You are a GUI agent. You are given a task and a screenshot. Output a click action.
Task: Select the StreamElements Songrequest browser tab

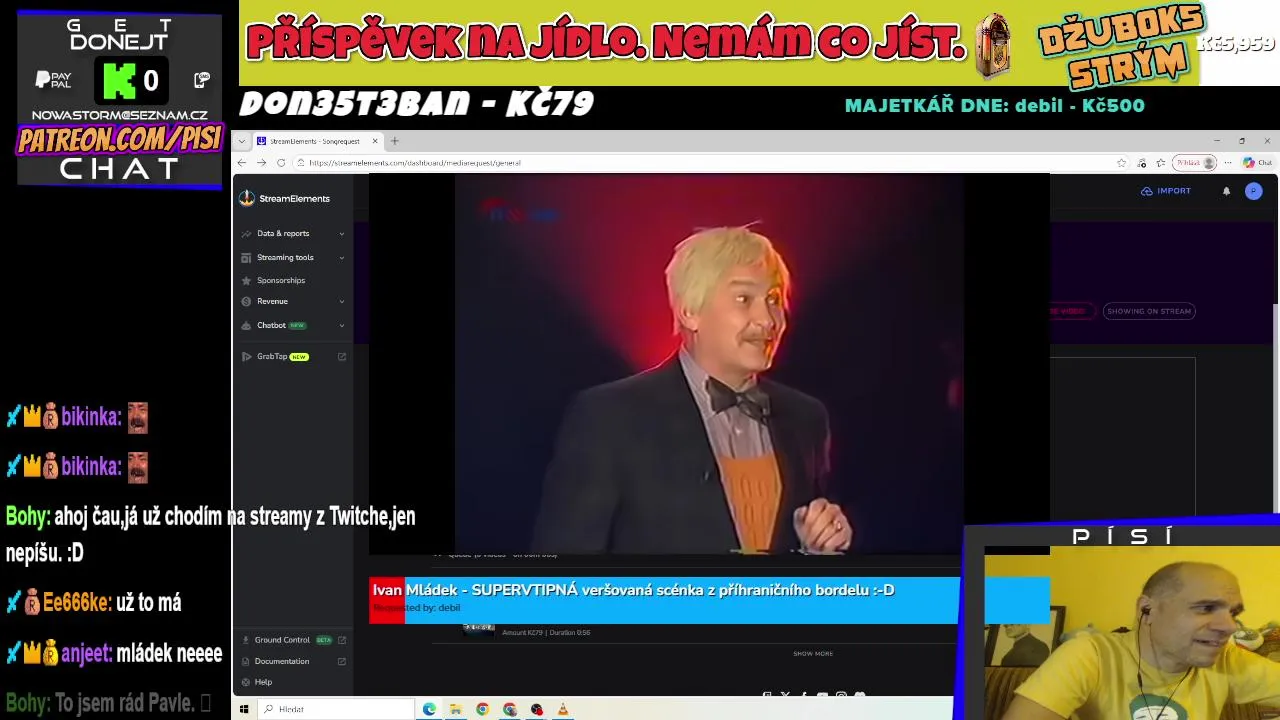(x=316, y=141)
